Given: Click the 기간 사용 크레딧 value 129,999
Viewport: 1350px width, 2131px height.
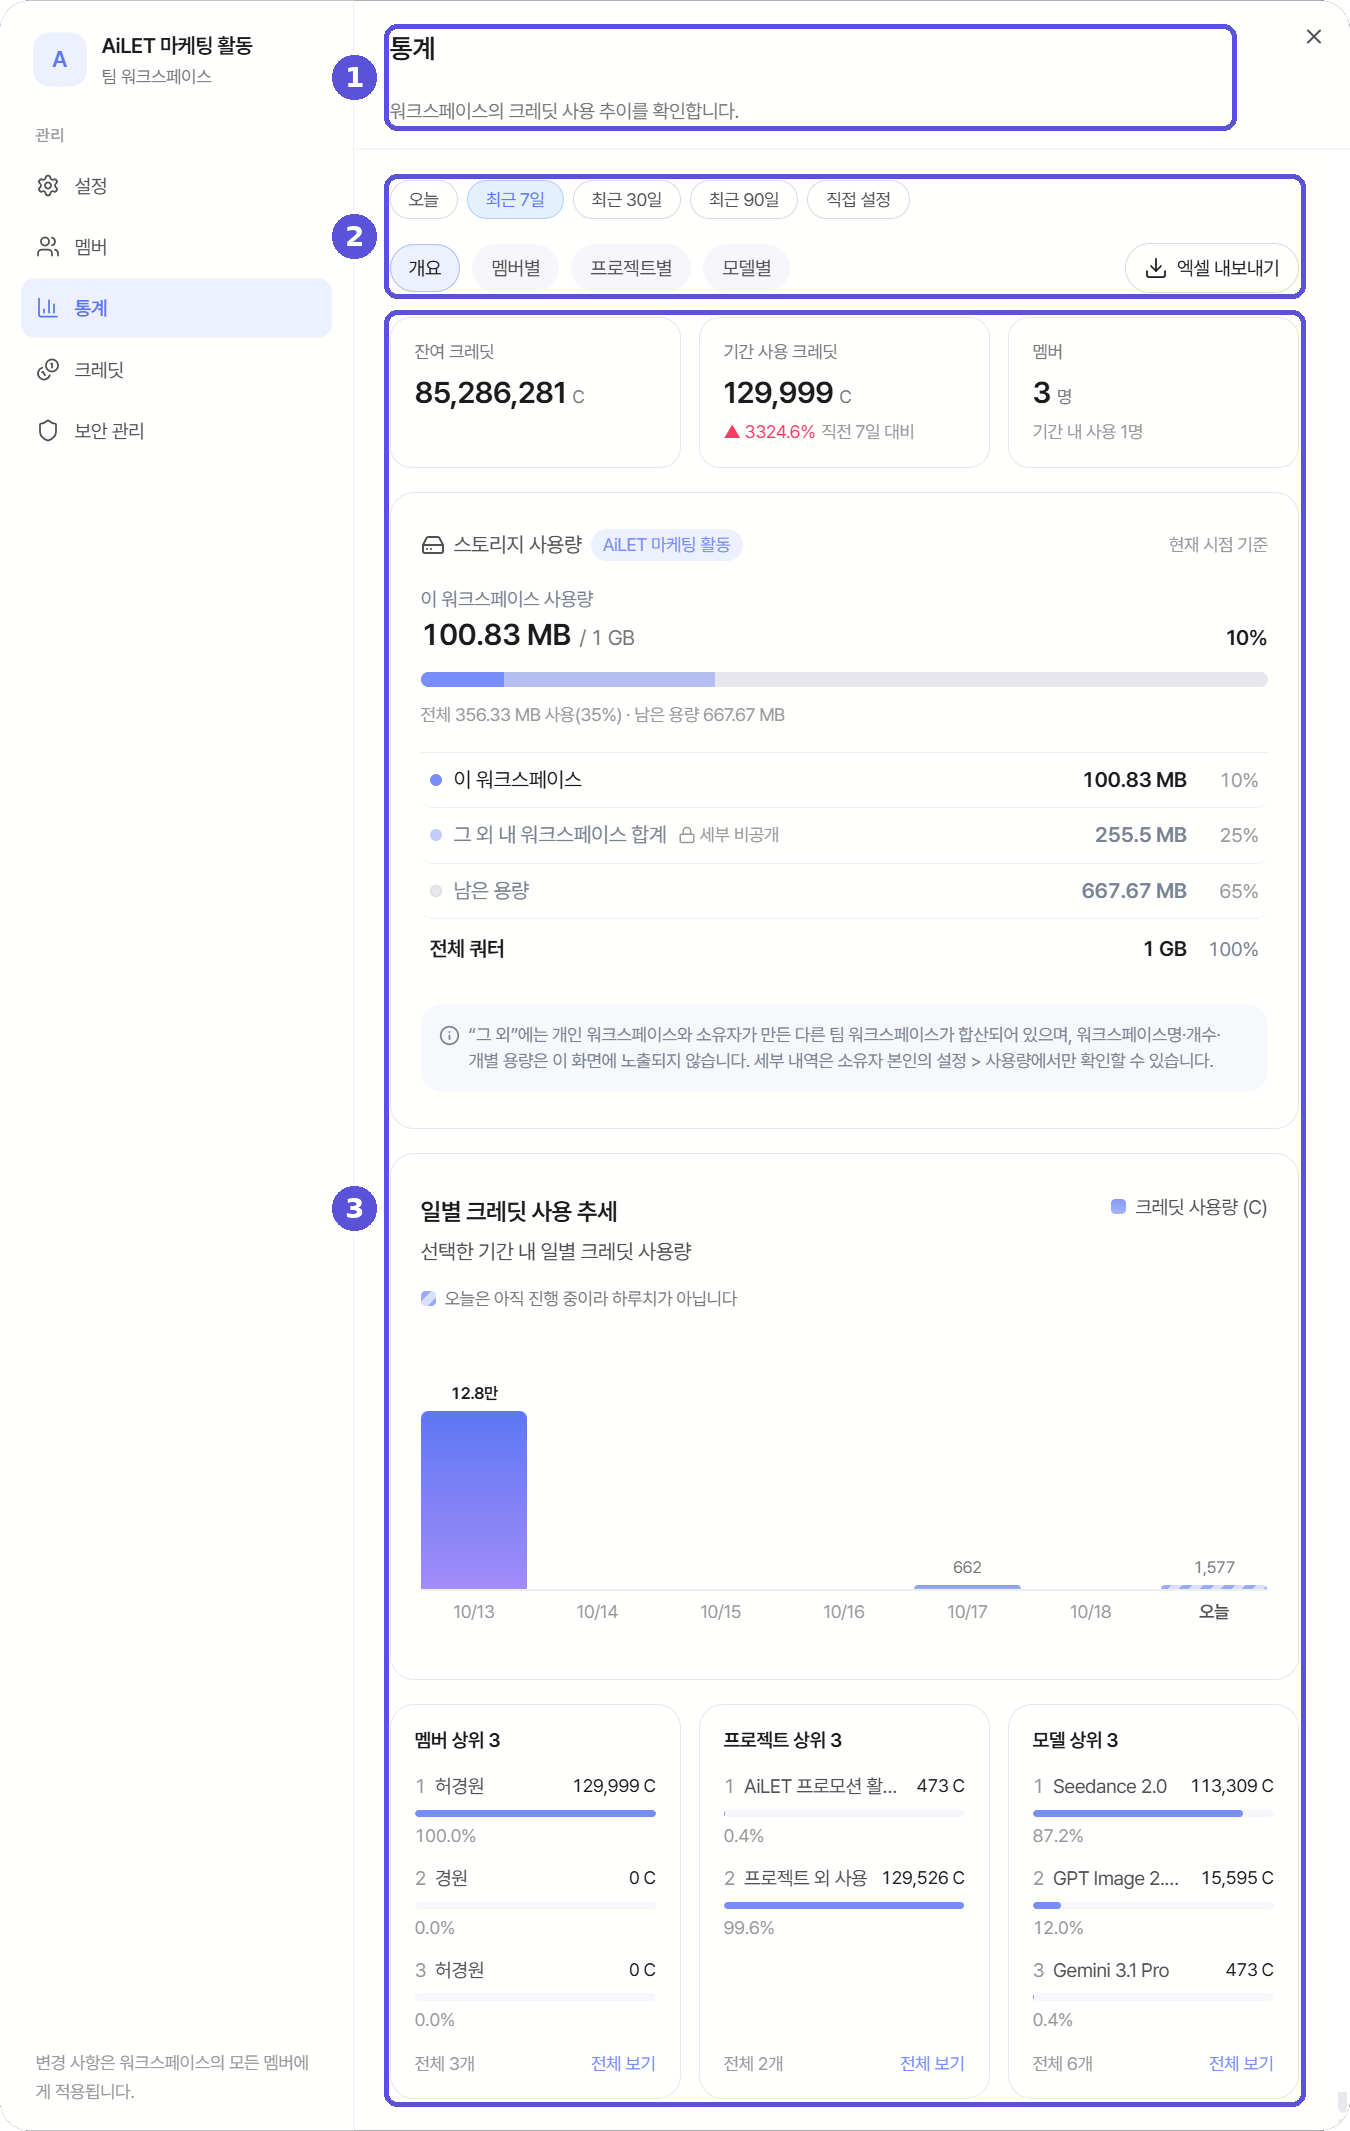Looking at the screenshot, I should [779, 393].
